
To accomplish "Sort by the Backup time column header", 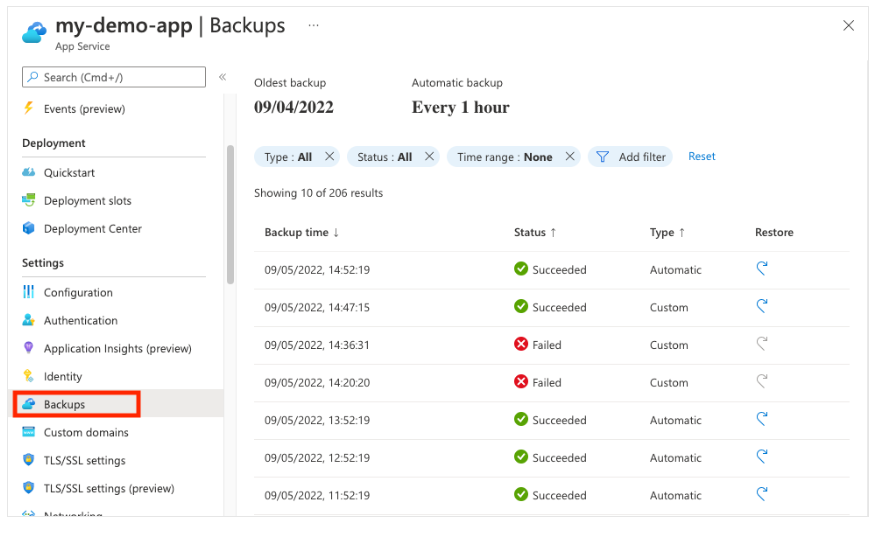I will 302,232.
